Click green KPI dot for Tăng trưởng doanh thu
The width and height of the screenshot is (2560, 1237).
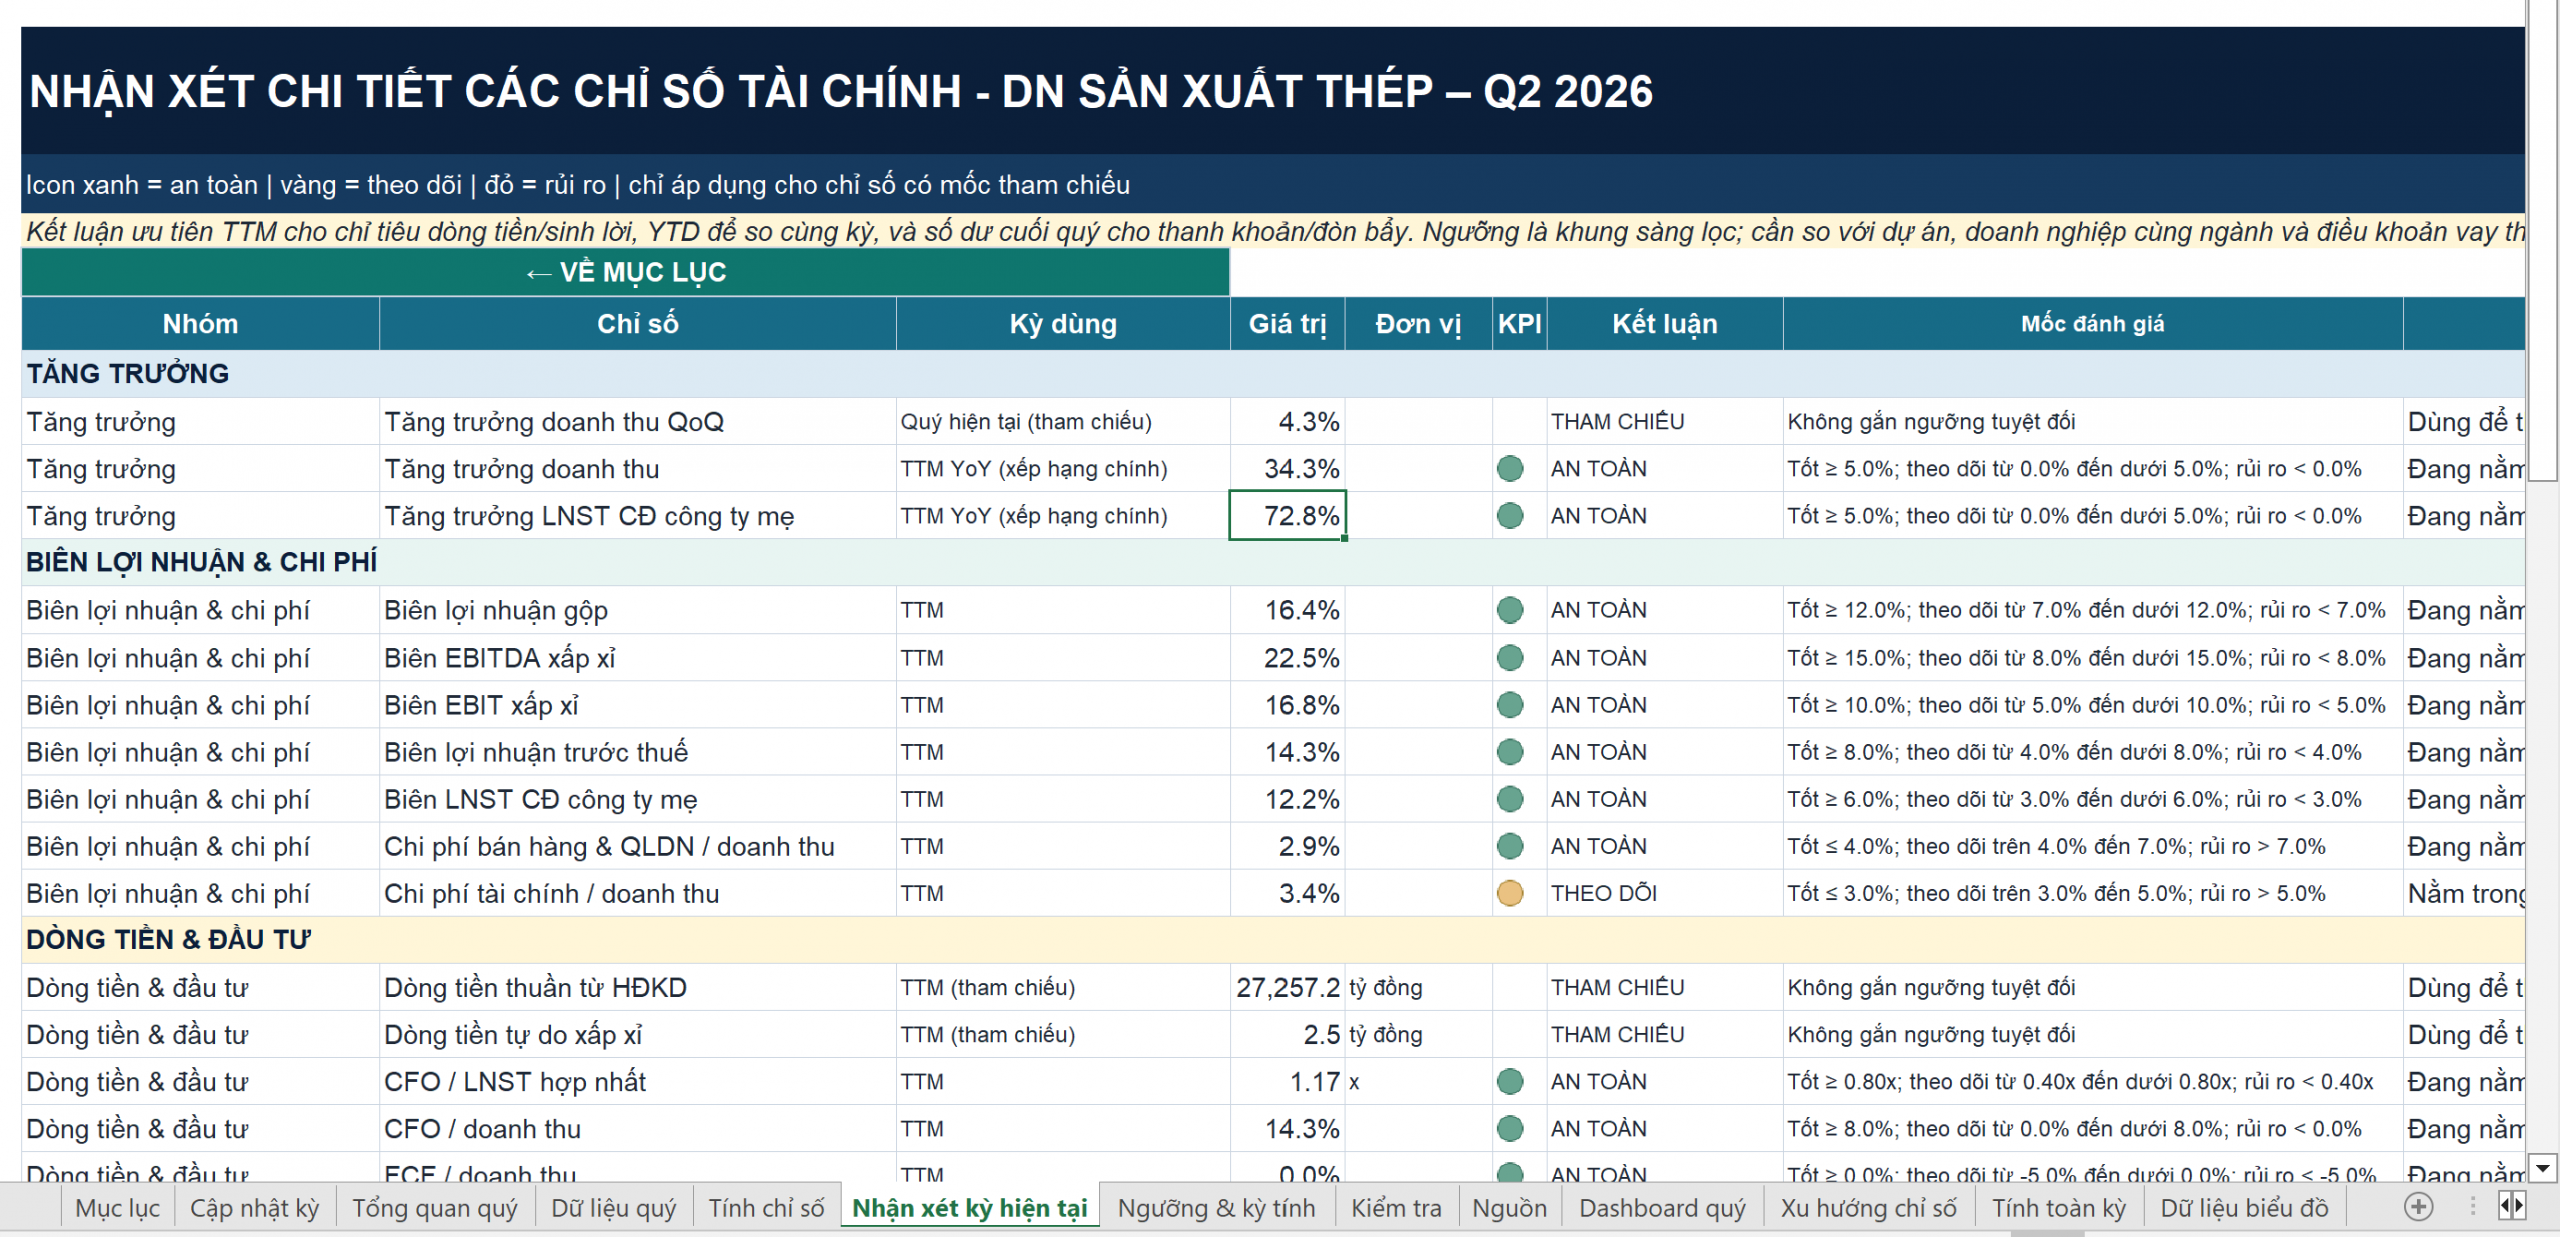pos(1510,468)
